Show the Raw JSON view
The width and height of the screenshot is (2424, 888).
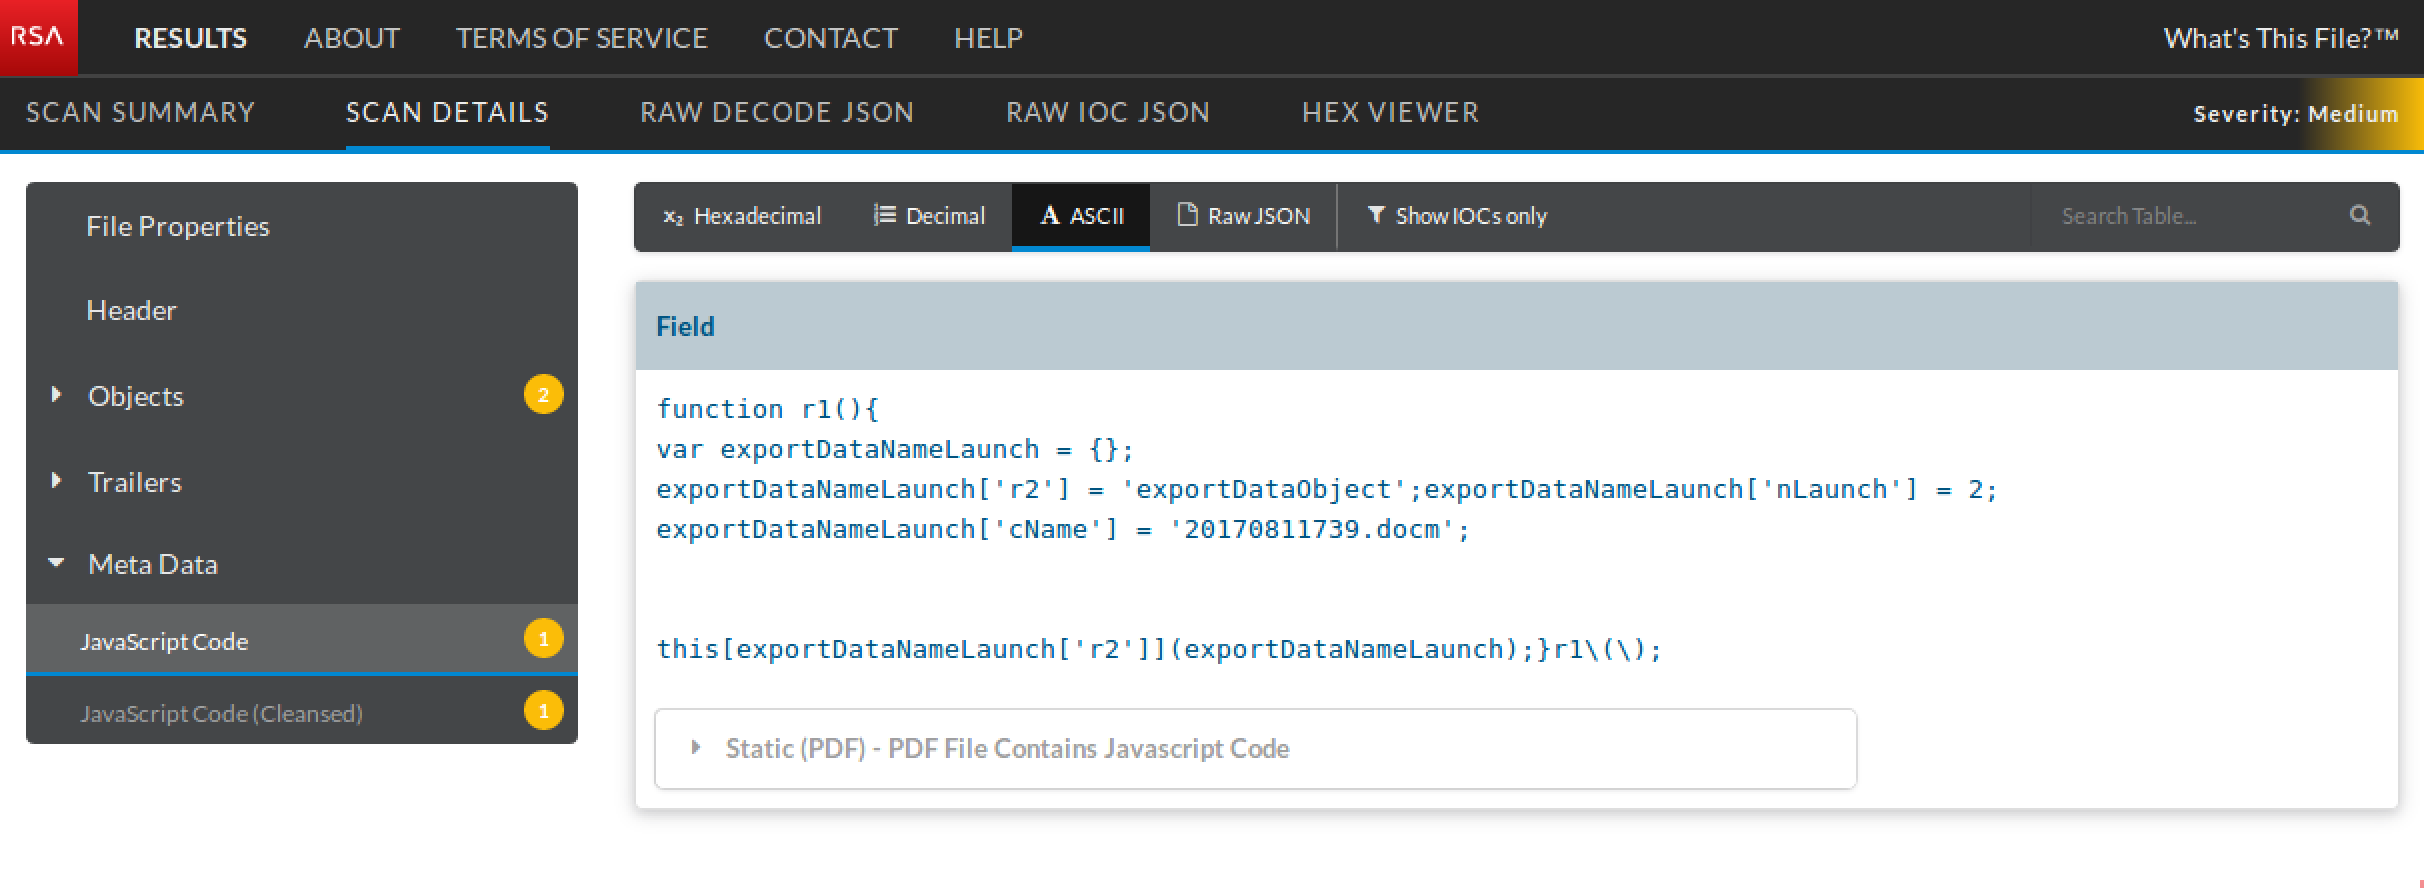pos(1243,216)
